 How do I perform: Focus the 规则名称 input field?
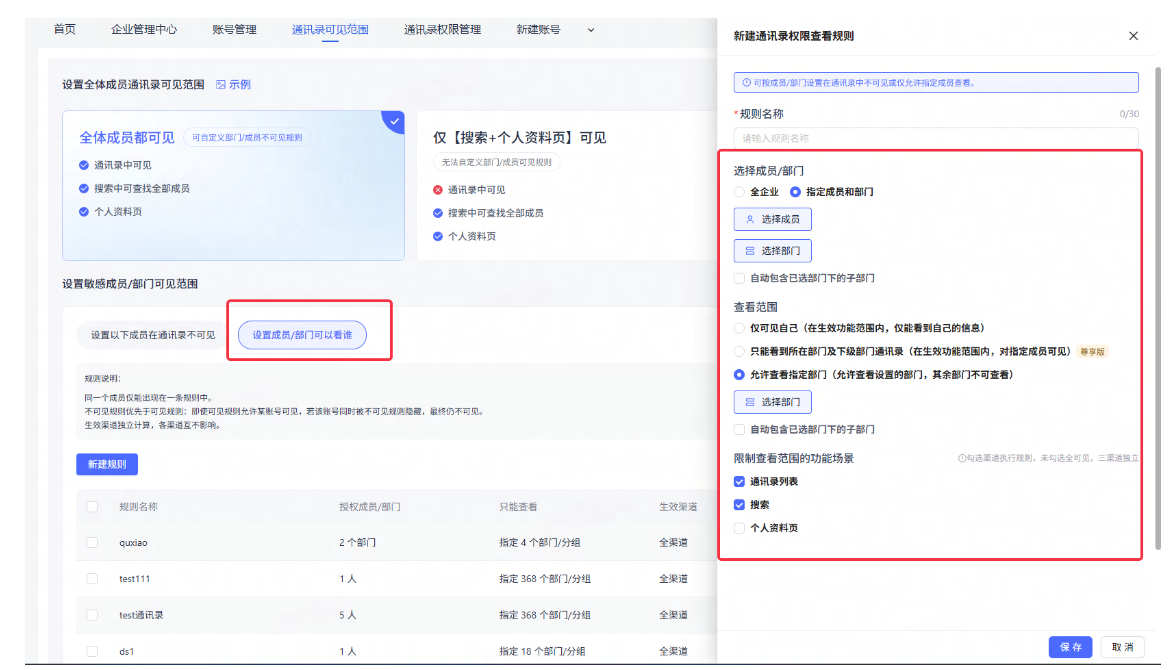936,138
